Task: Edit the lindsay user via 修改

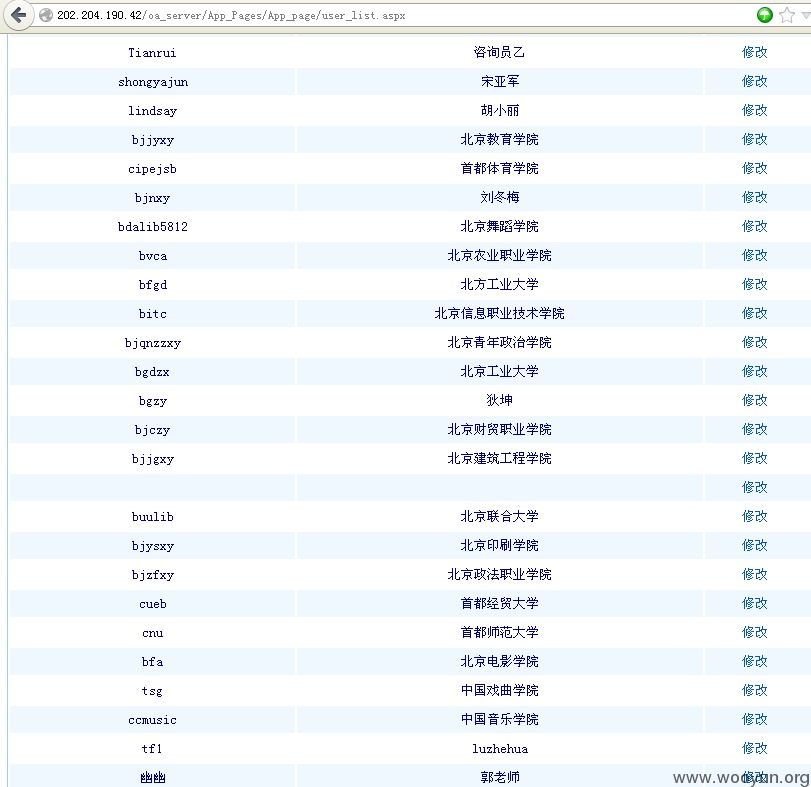Action: click(x=755, y=110)
